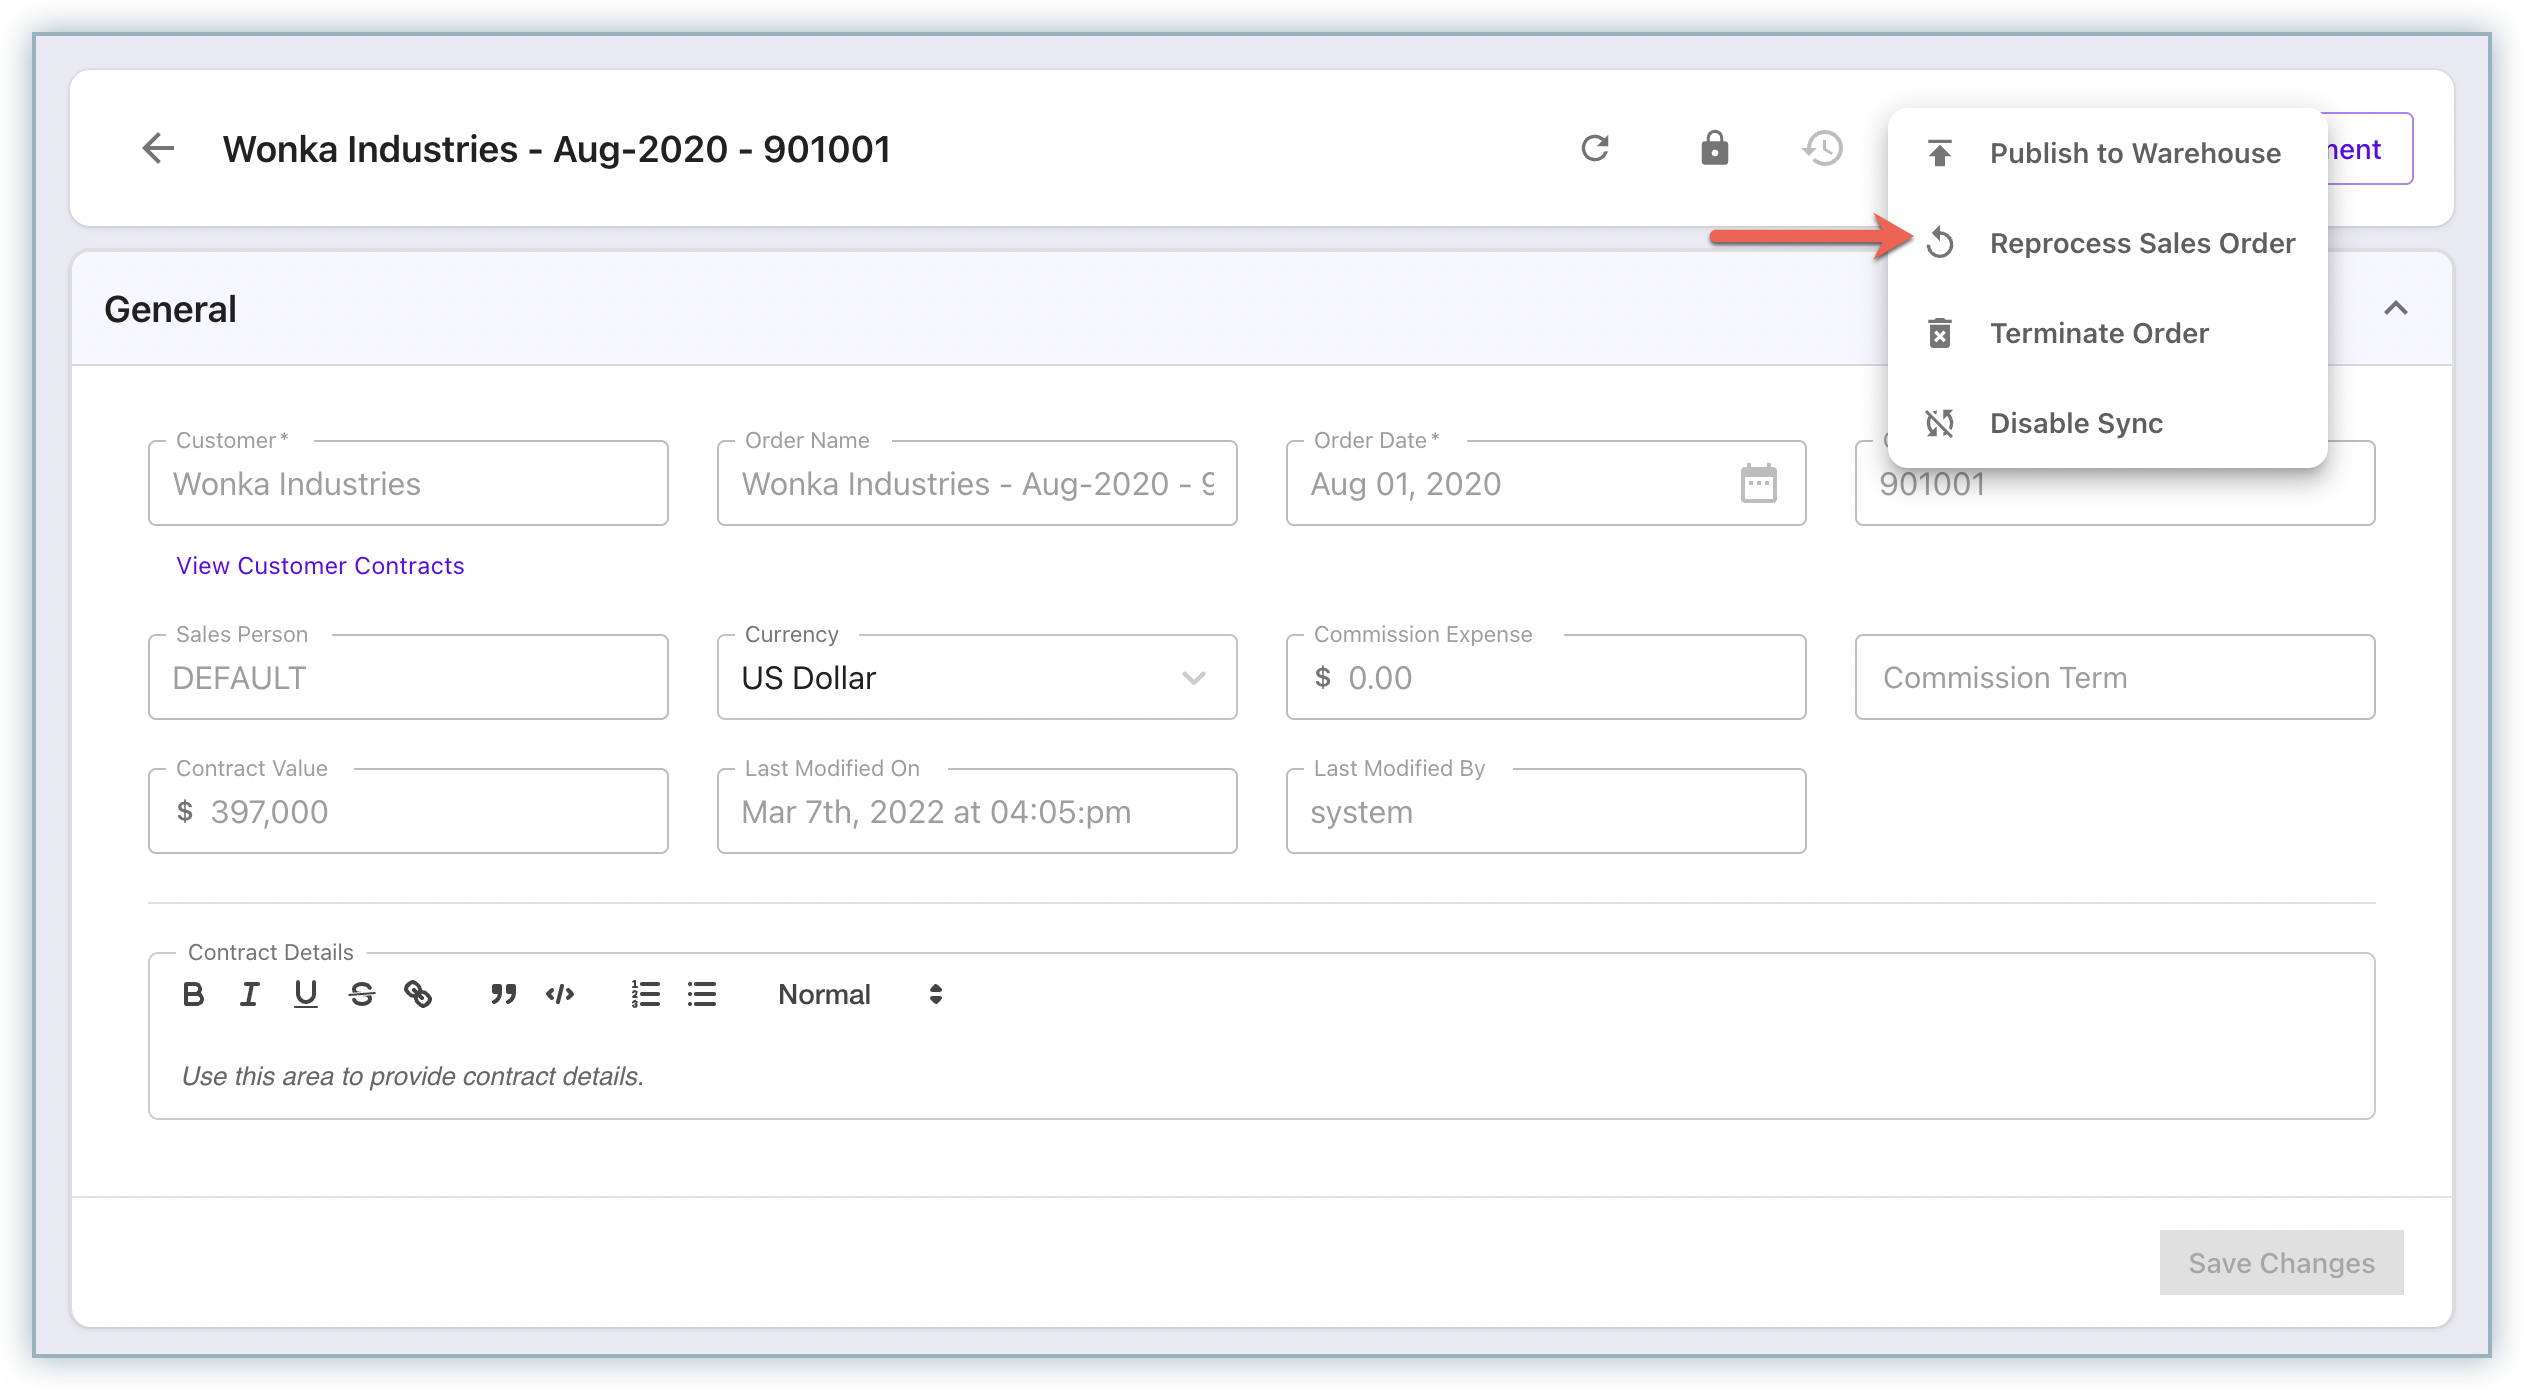Screen dimensions: 2524x1390
Task: Open the Normal text style dropdown
Action: 860,994
